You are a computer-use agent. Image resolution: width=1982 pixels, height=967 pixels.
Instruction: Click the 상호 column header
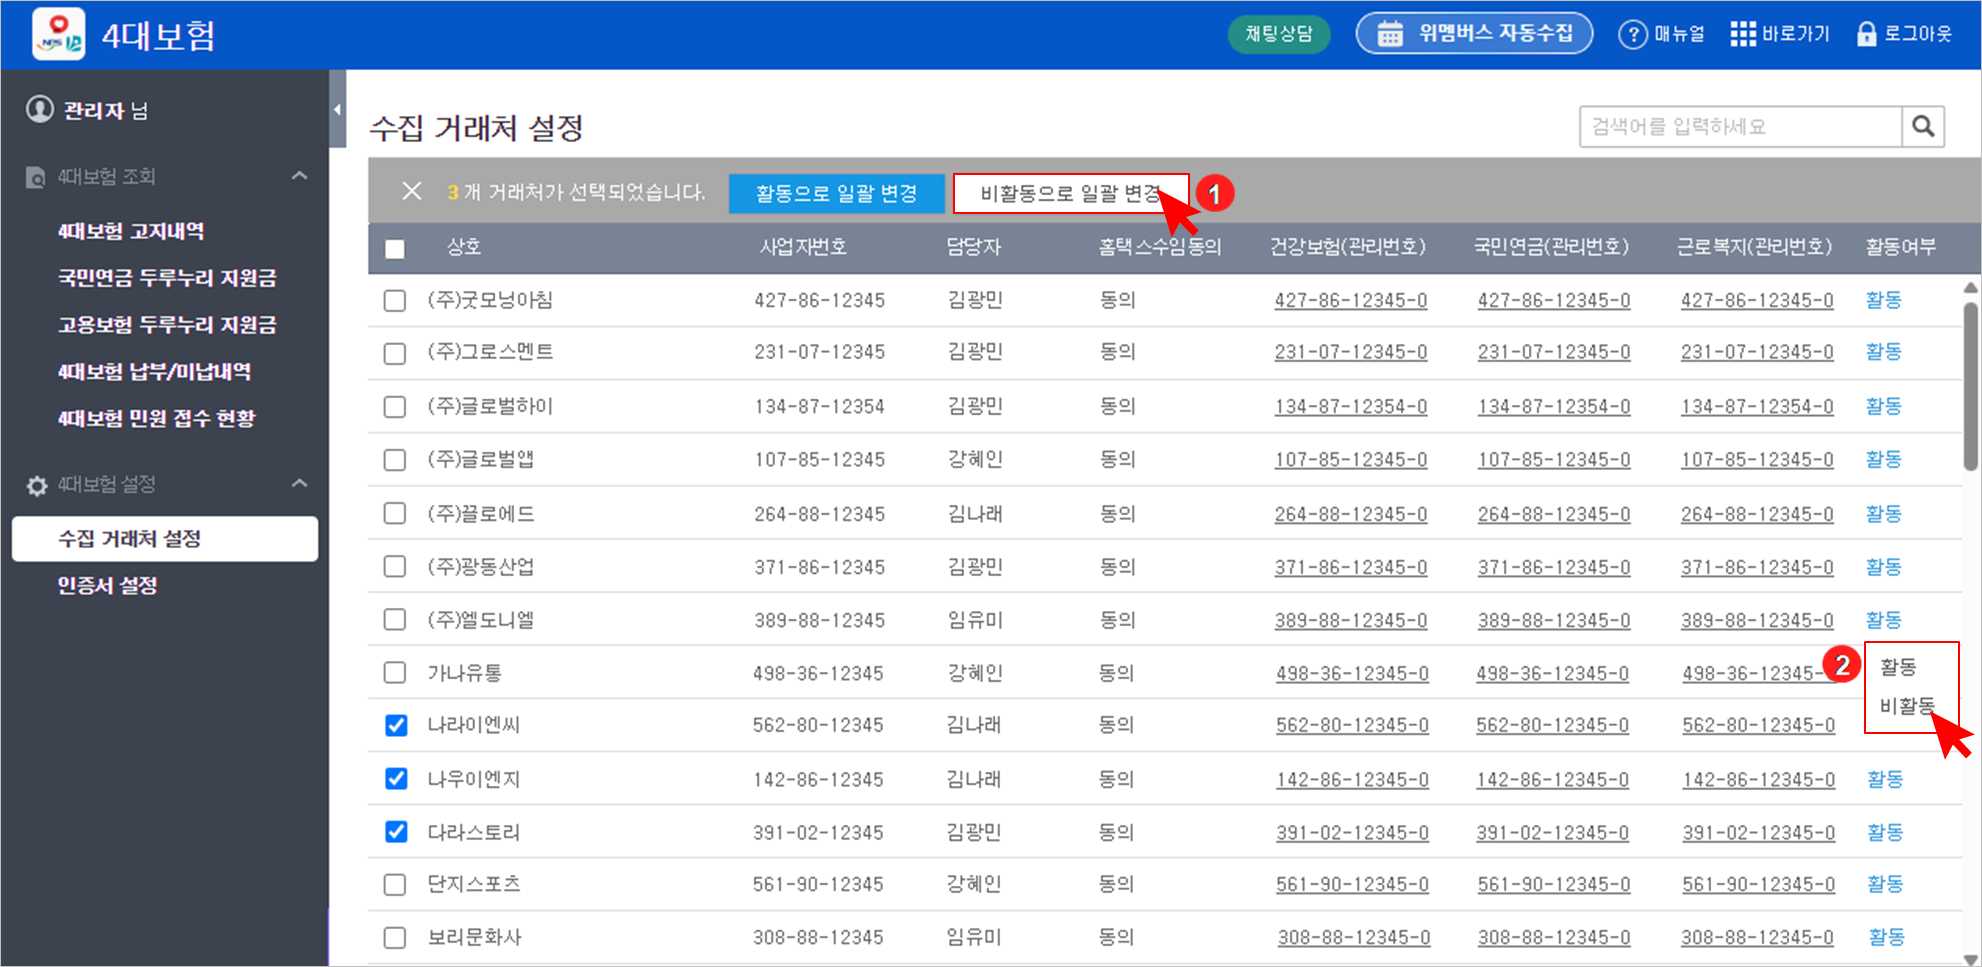[464, 247]
